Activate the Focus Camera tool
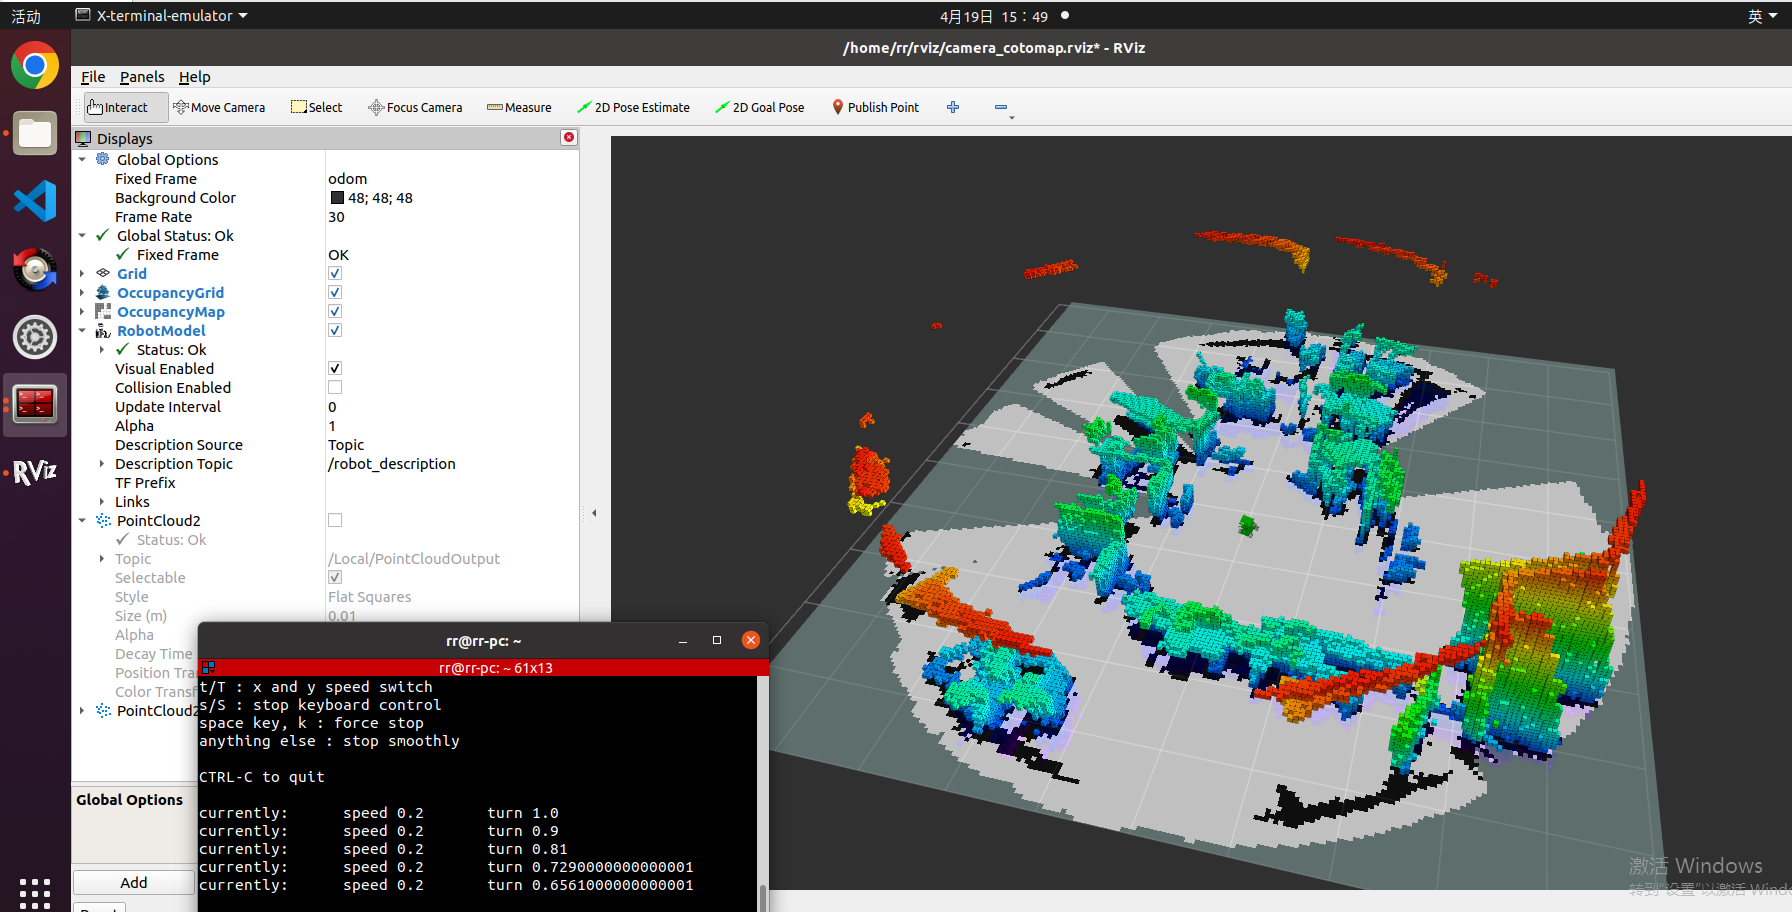 coord(415,107)
